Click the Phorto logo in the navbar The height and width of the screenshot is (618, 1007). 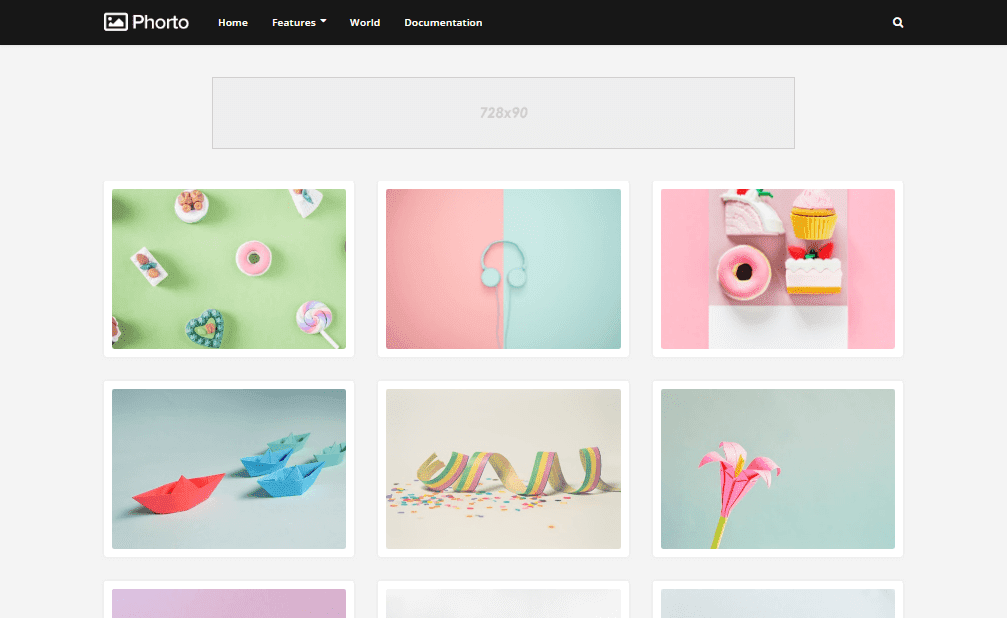tap(146, 22)
